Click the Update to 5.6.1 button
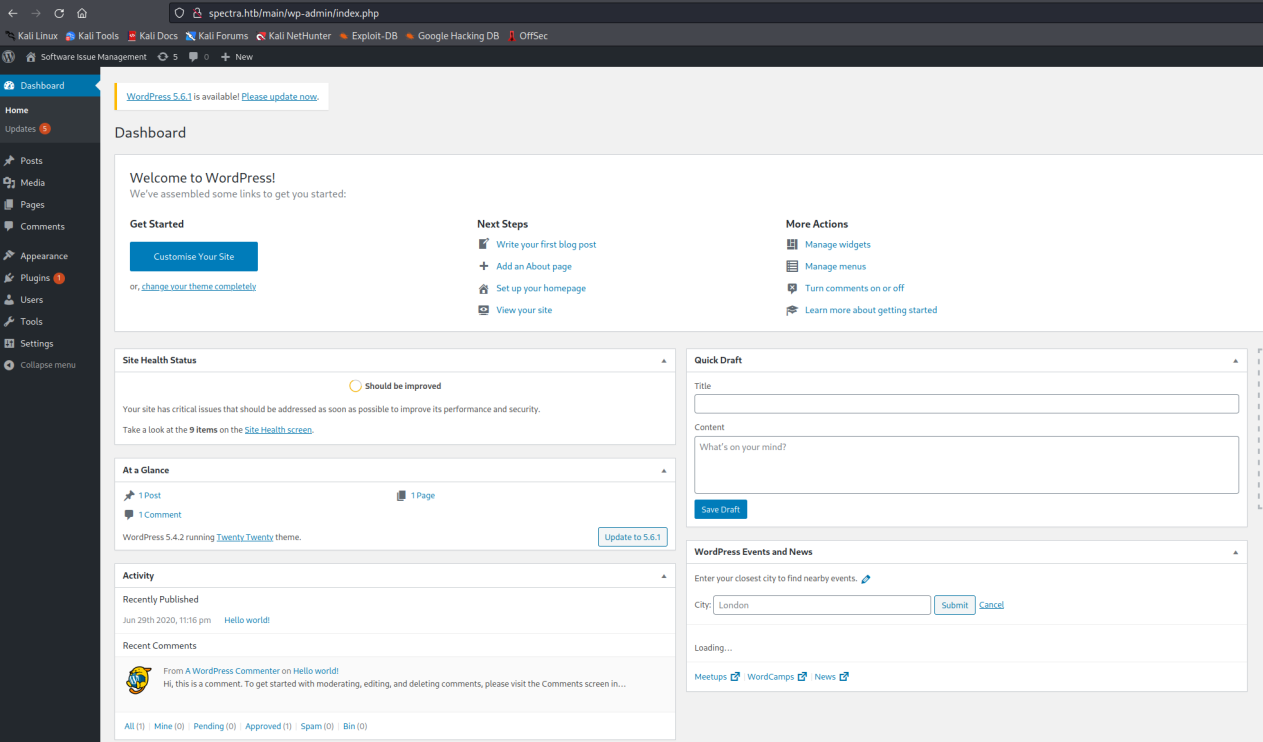Image resolution: width=1263 pixels, height=742 pixels. click(632, 537)
